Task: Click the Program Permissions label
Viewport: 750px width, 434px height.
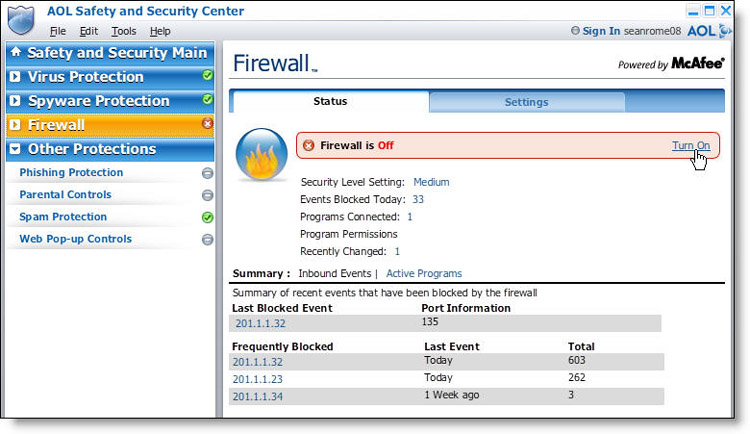Action: (349, 234)
